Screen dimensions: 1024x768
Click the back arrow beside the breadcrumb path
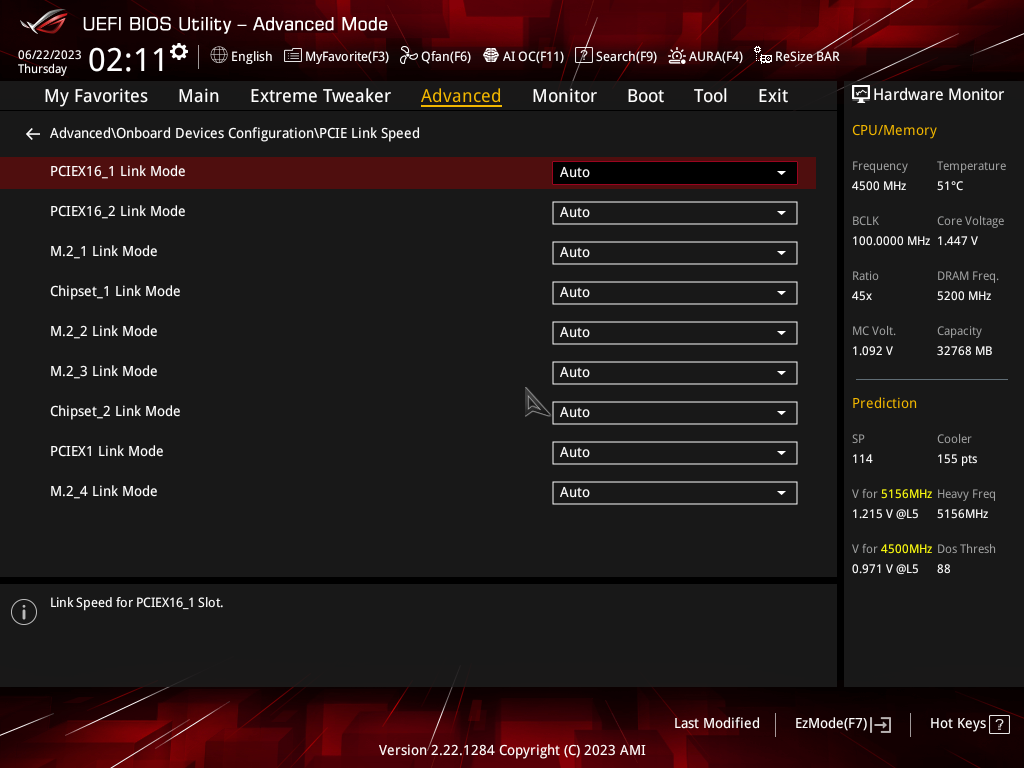coord(33,134)
